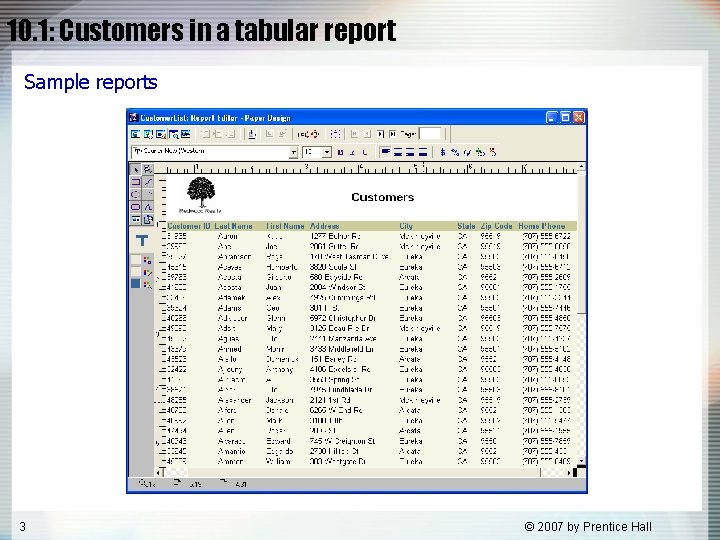Viewport: 720px width, 540px height.
Task: Click the "Address" column header
Action: 325,226
